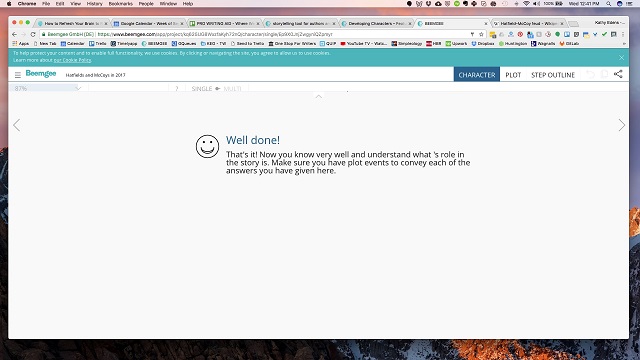Switch to the CHARACTER tab

pos(477,75)
